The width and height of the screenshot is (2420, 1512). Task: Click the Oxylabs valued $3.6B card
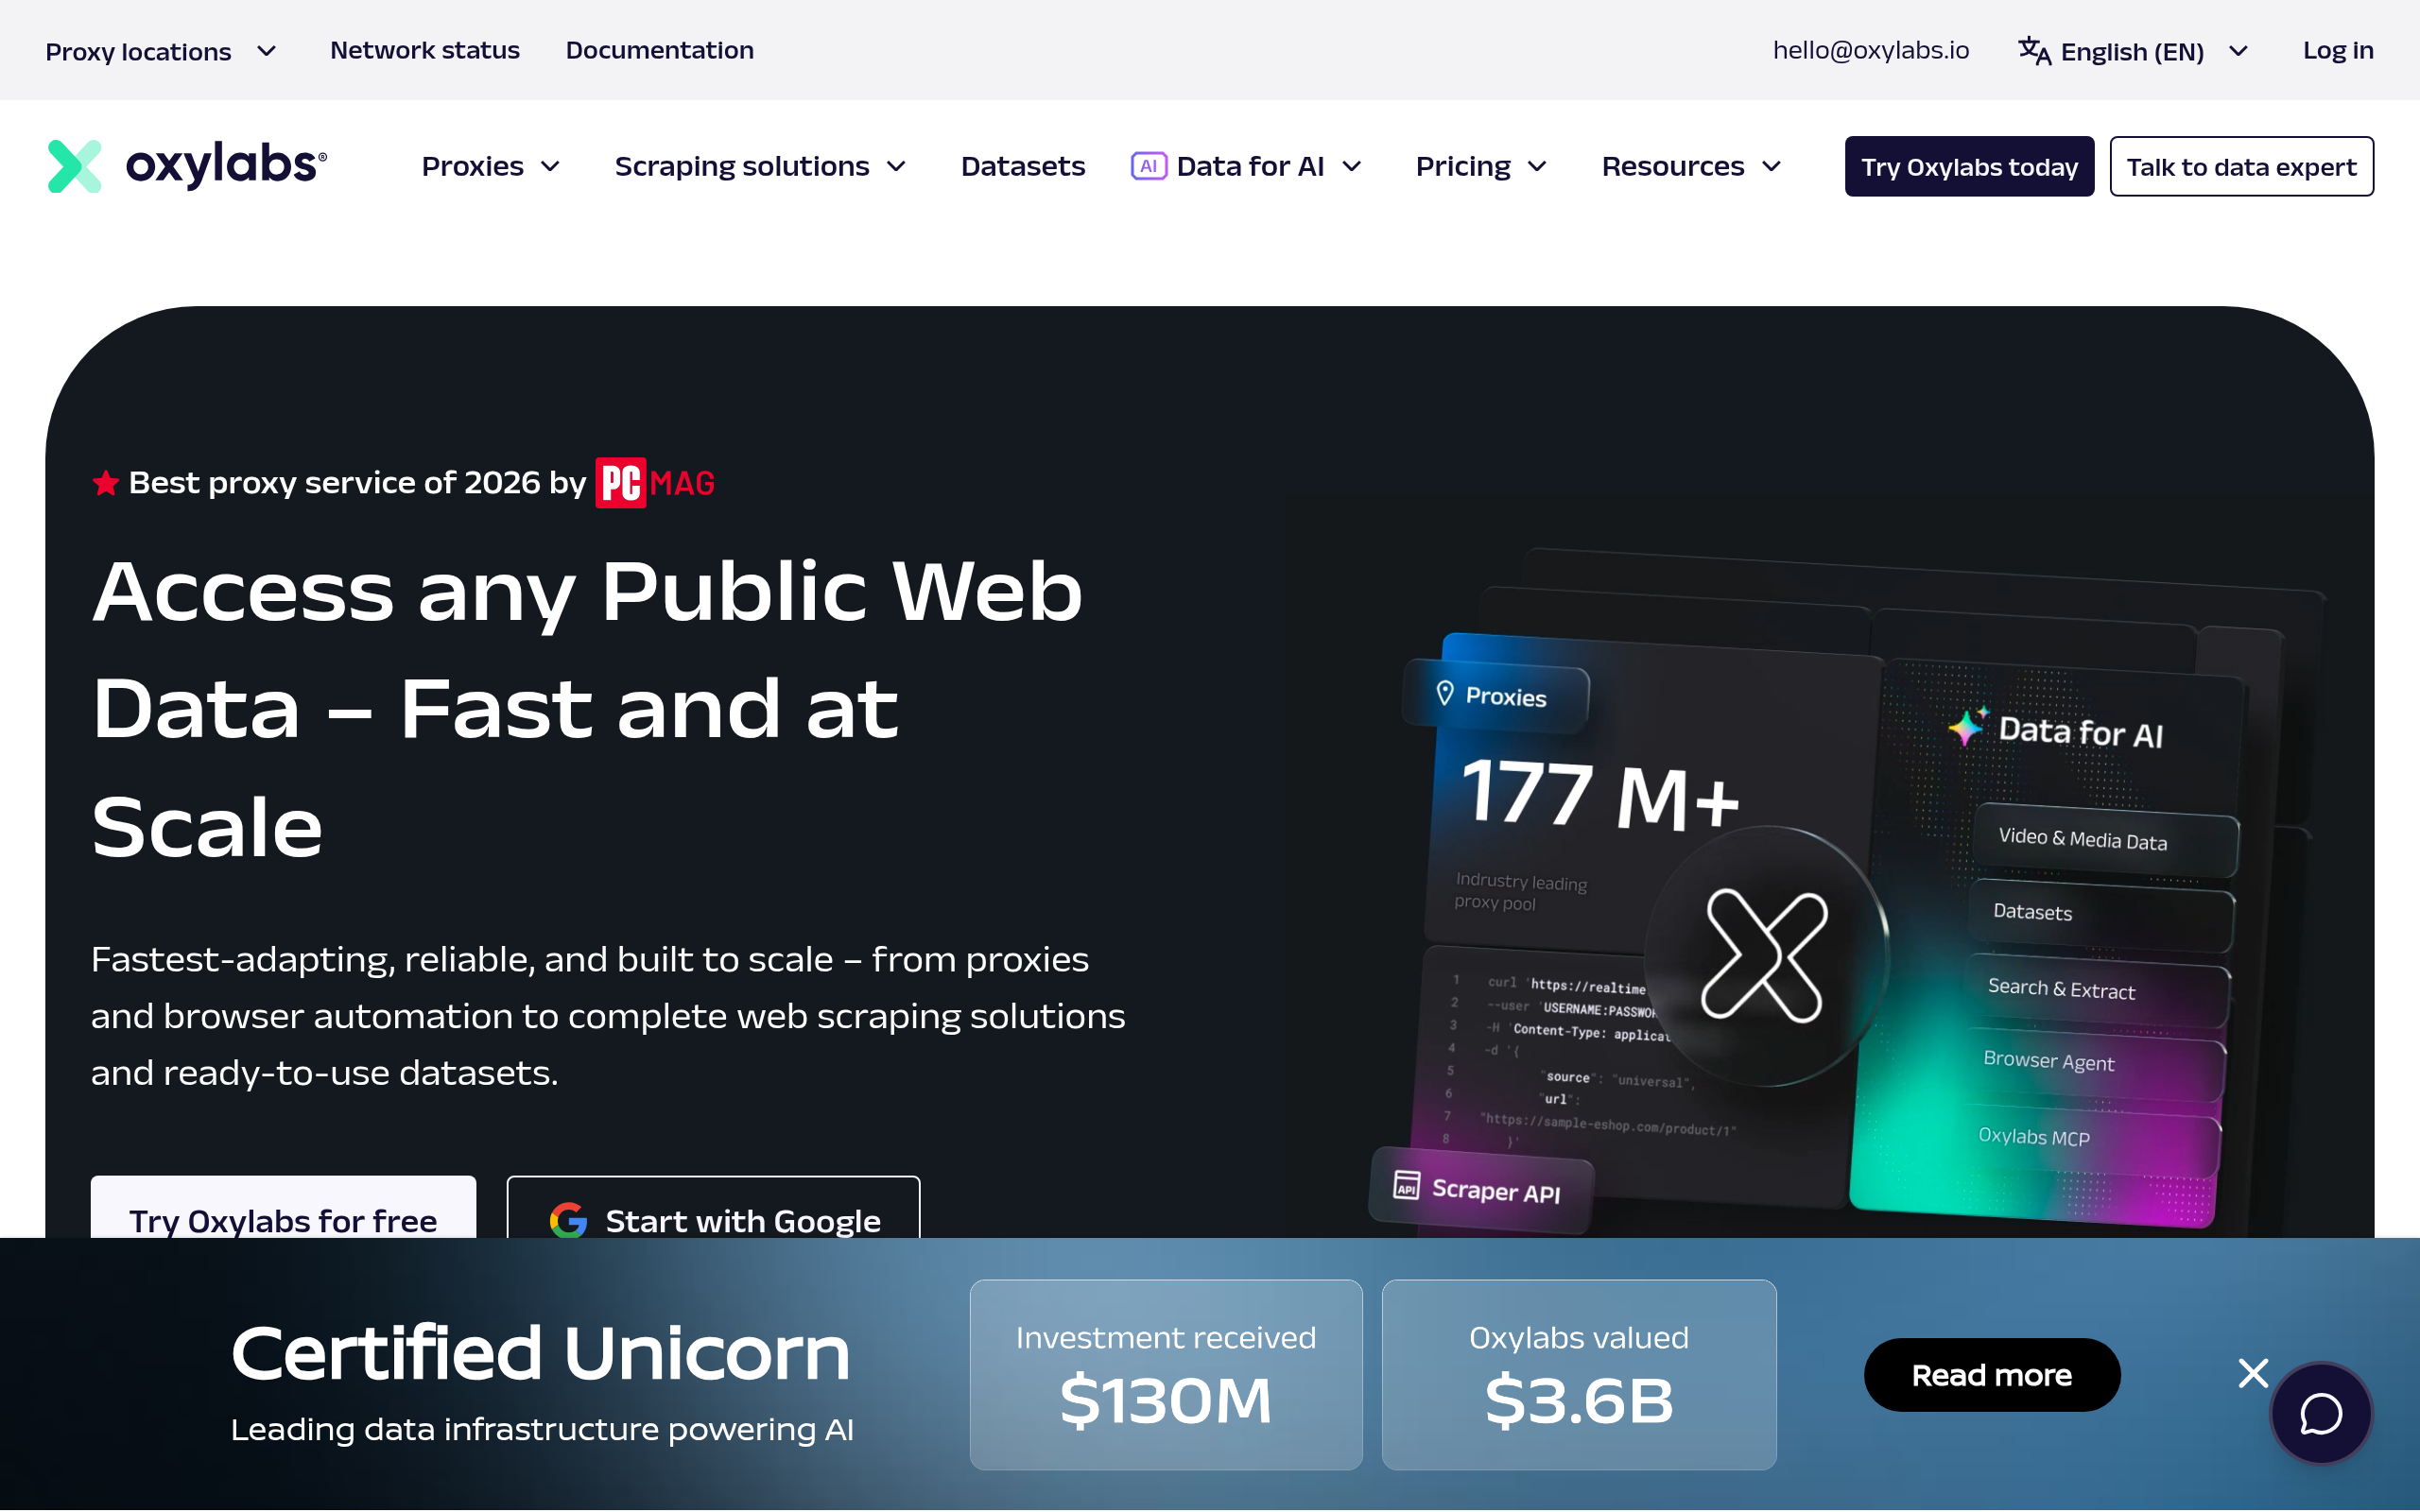[x=1579, y=1375]
